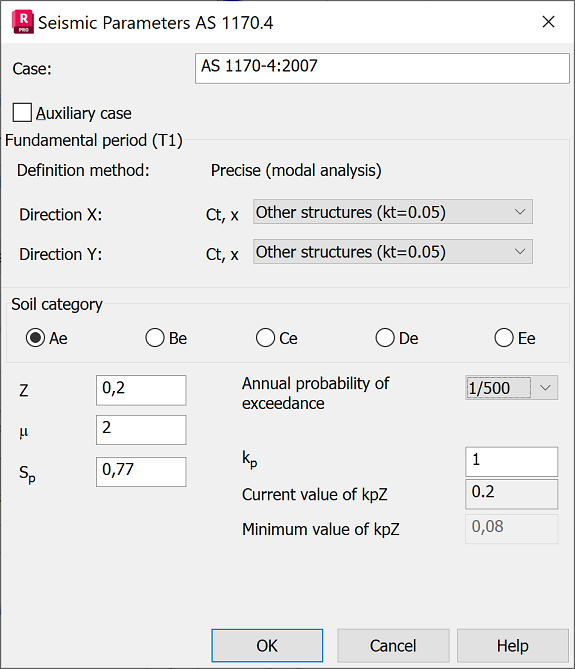Screen dimensions: 575x669
Task: Click the Cancel button
Action: point(393,646)
